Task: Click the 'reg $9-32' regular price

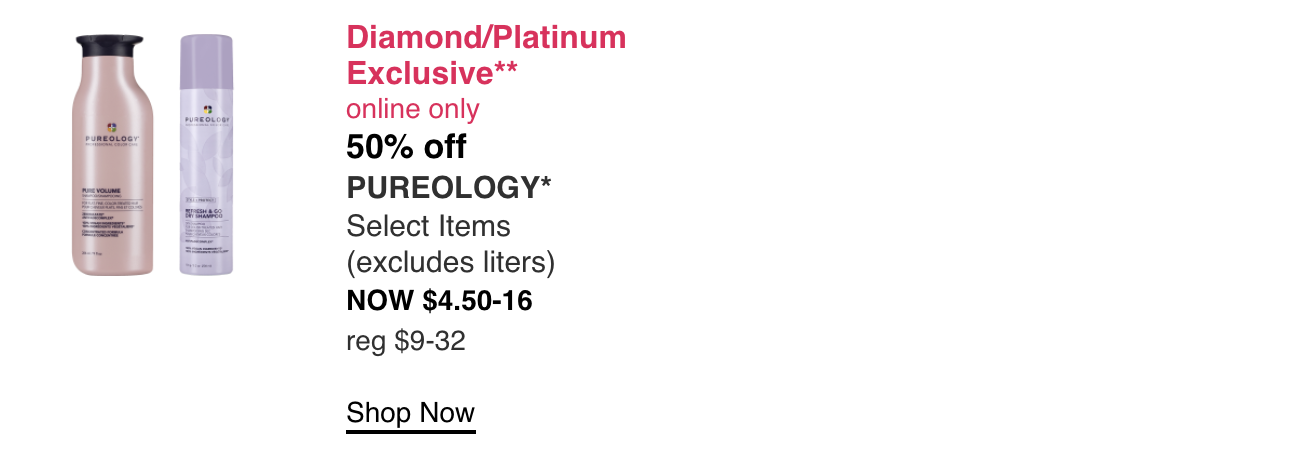Action: [x=406, y=342]
